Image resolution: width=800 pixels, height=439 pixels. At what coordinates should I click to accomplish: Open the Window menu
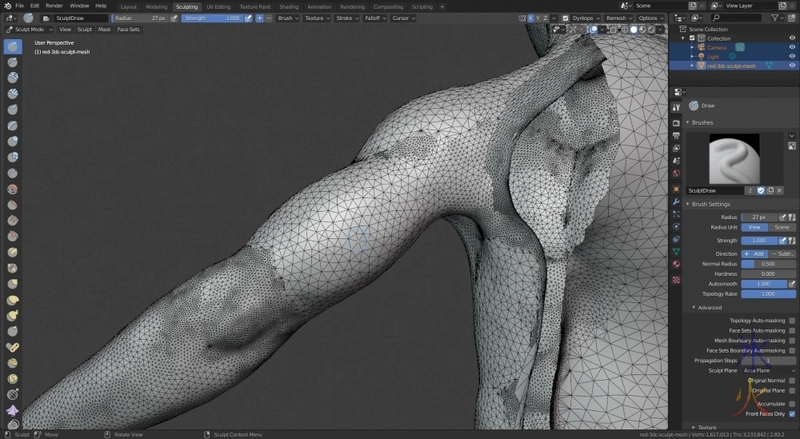[79, 6]
